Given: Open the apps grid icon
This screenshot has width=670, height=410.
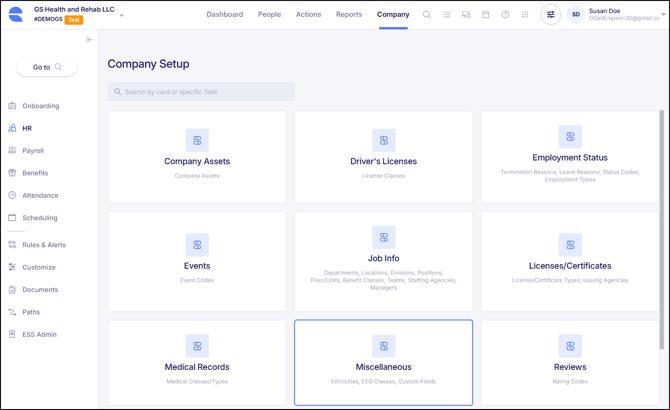Looking at the screenshot, I should 525,15.
